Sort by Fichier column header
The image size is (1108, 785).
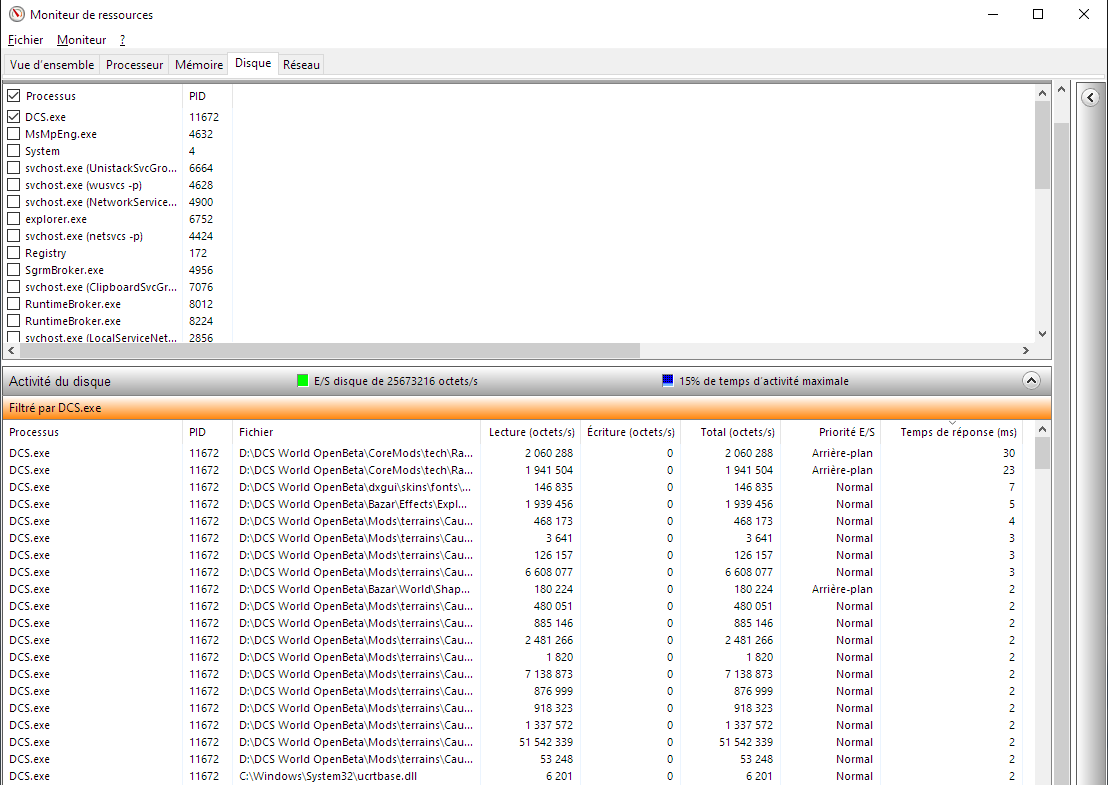(355, 432)
